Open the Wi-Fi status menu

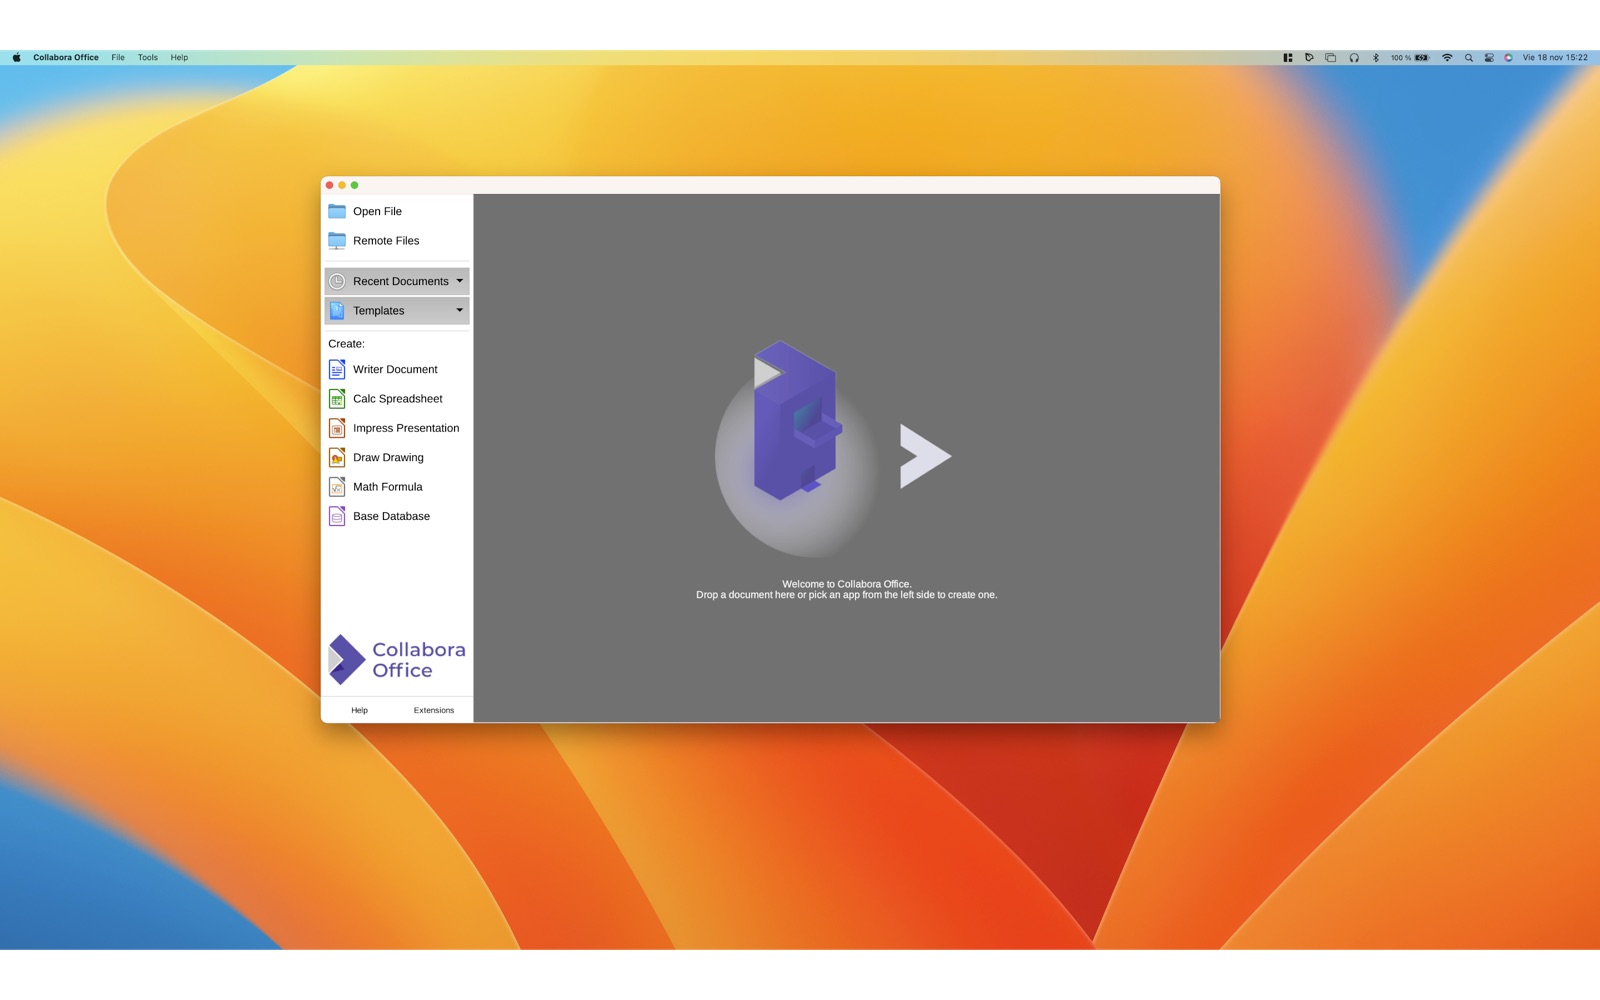(1447, 58)
